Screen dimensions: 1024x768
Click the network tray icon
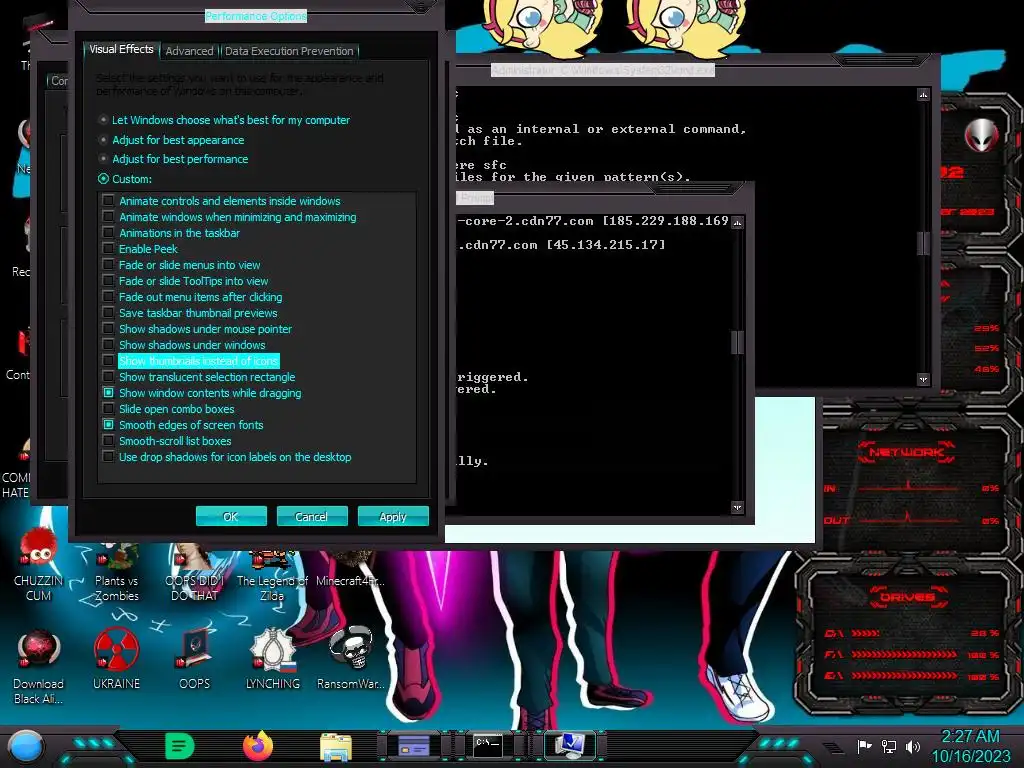(888, 746)
